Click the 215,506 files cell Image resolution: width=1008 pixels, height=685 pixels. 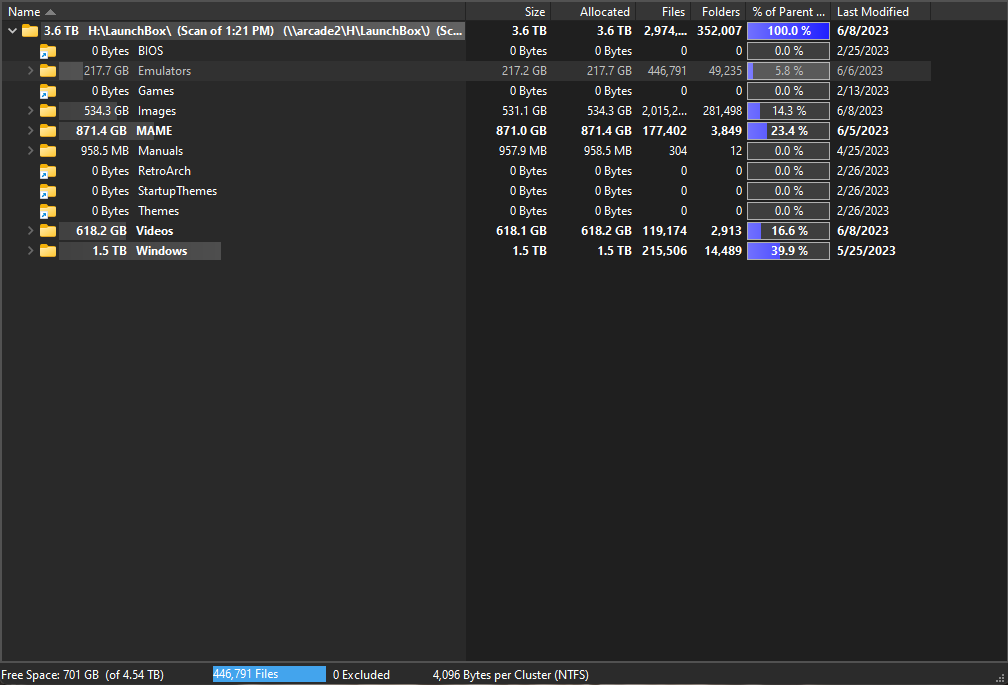[664, 251]
